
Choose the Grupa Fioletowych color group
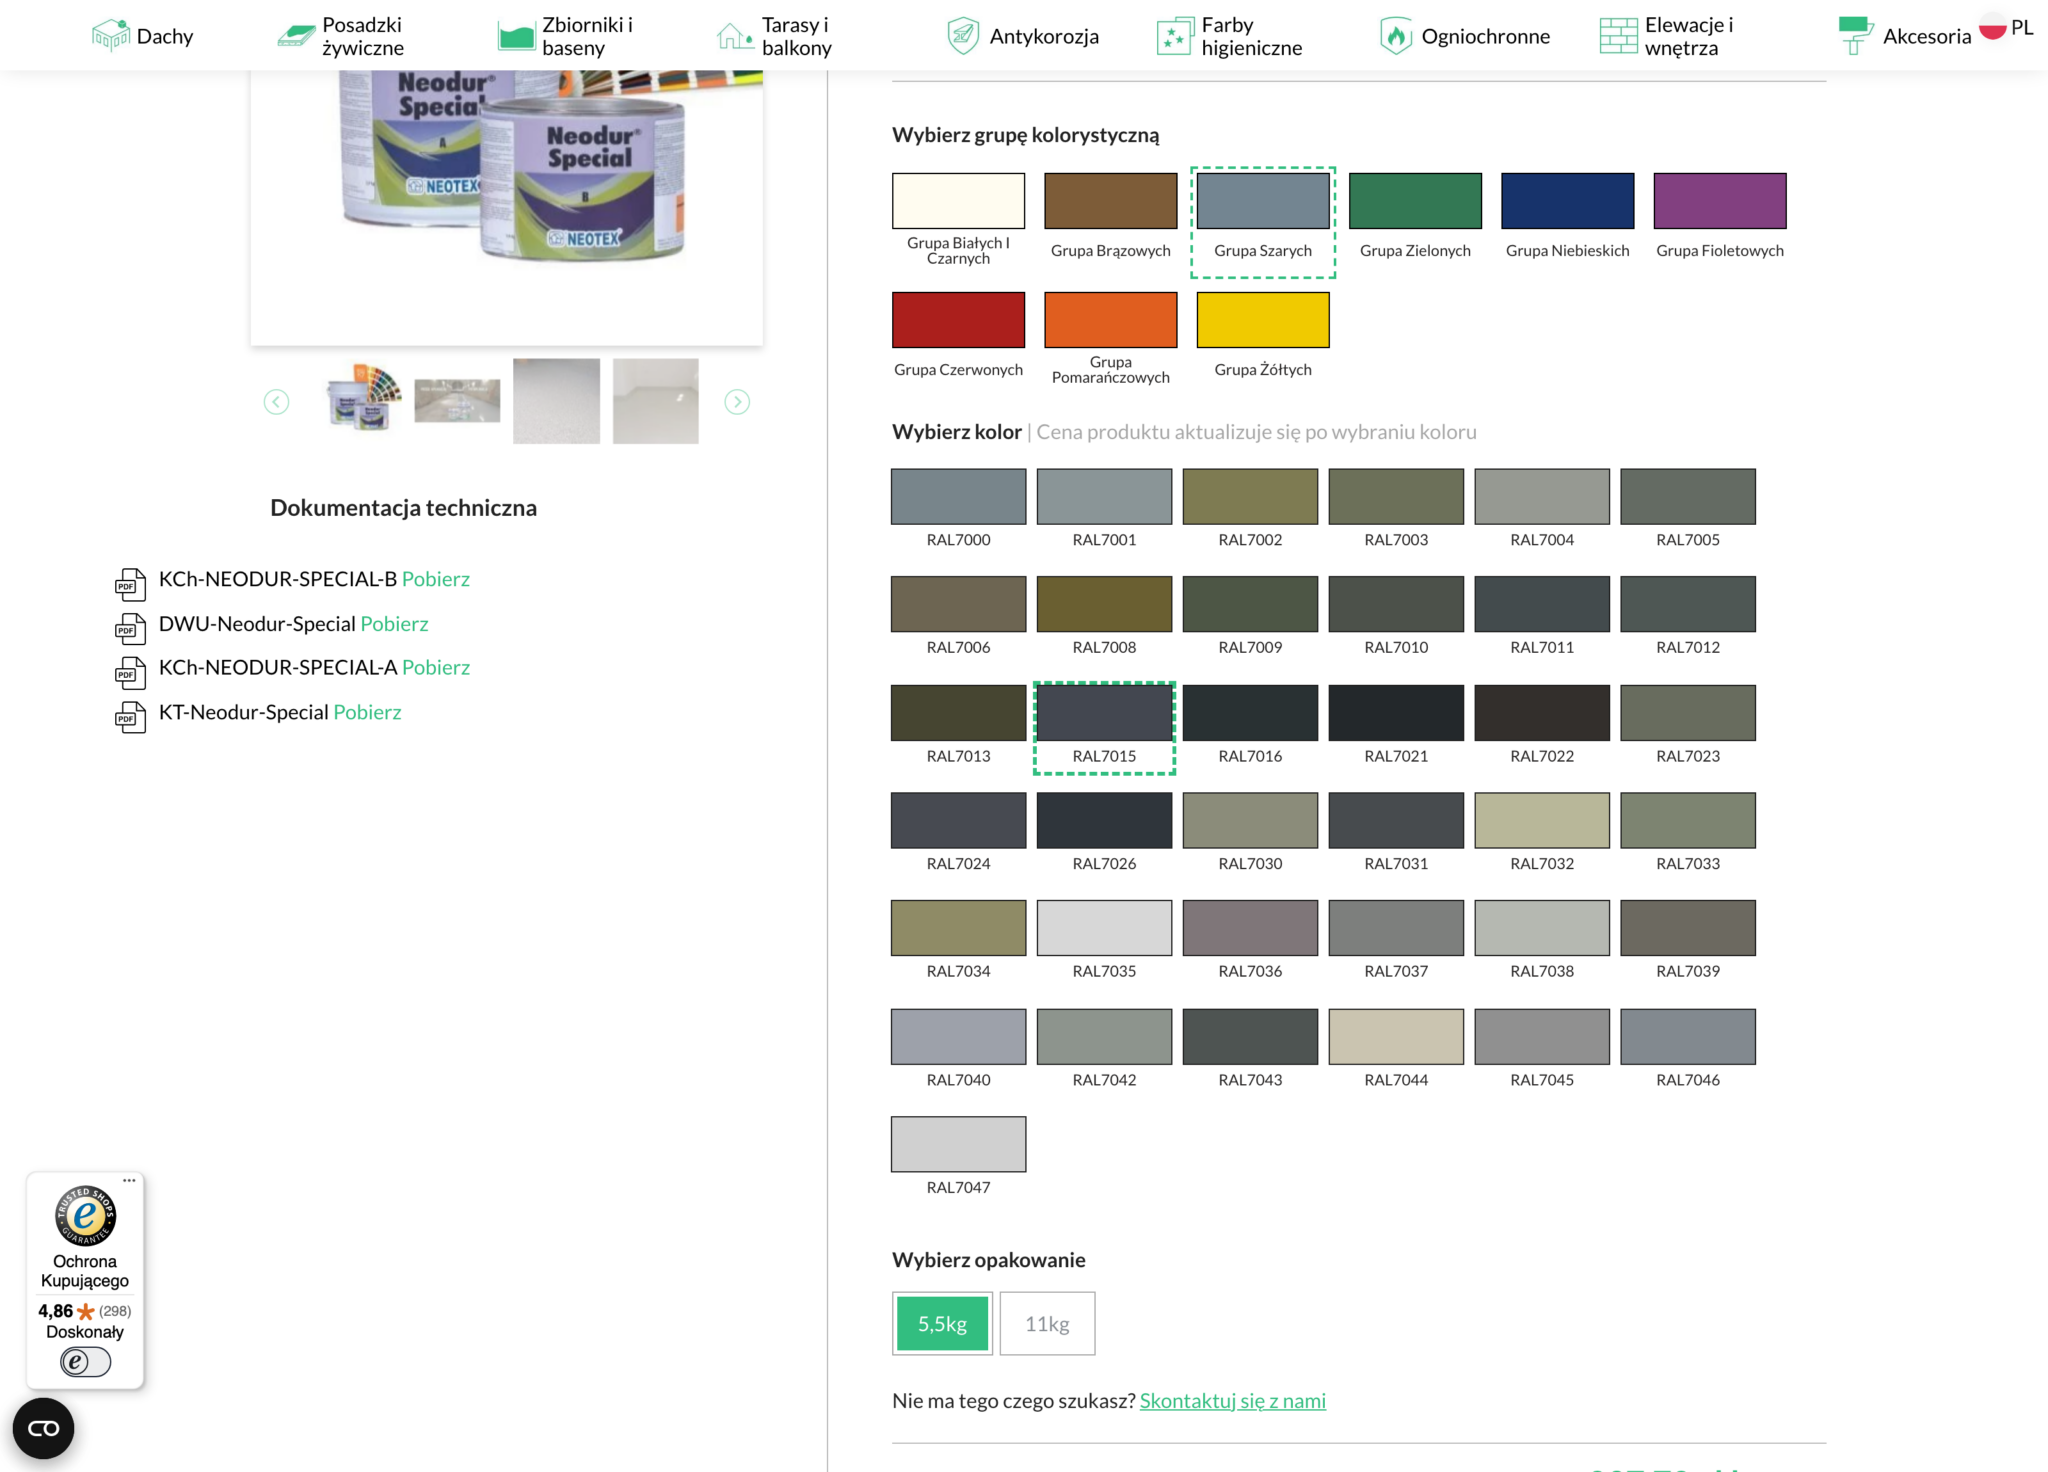(1720, 201)
